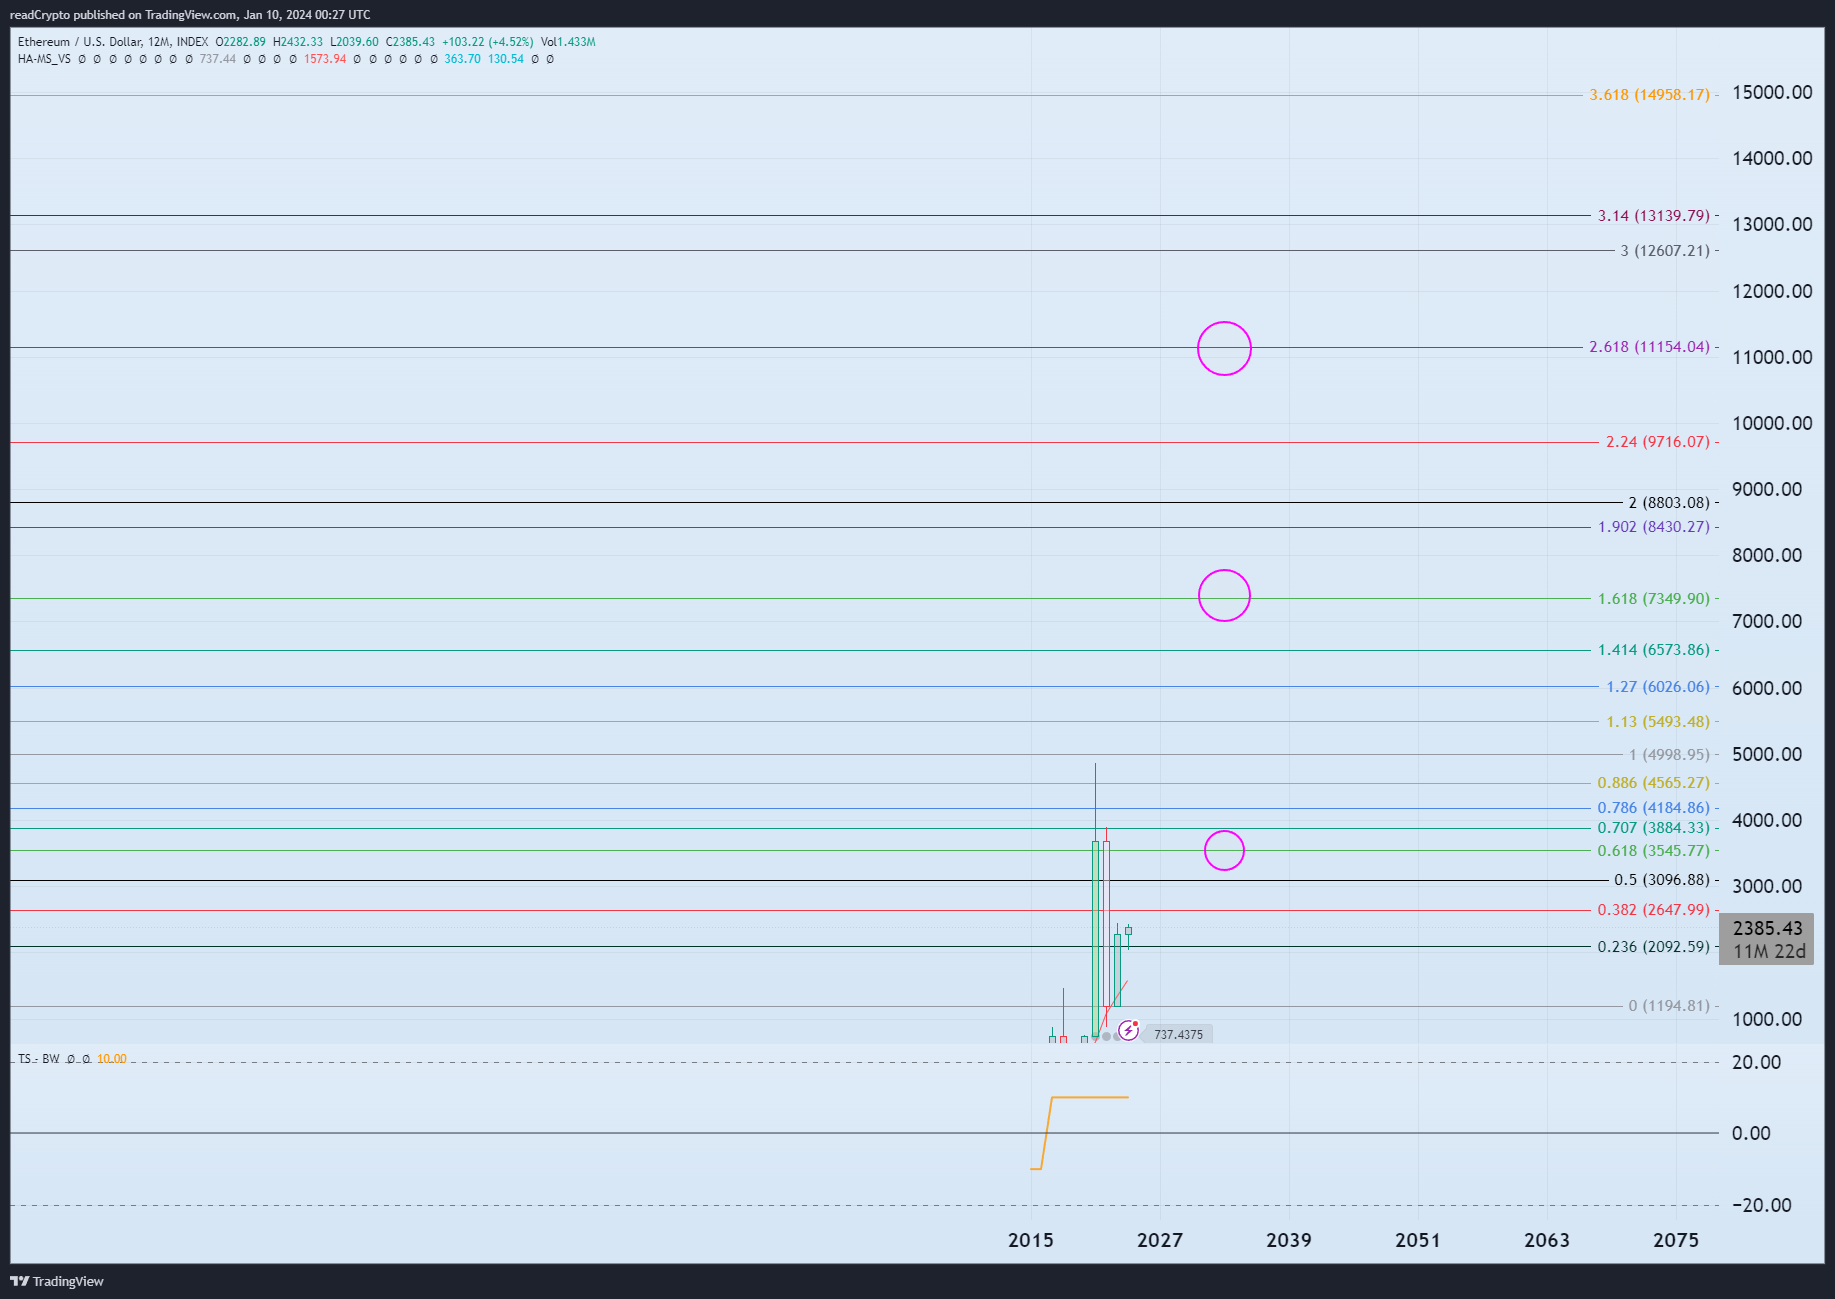This screenshot has width=1835, height=1299.
Task: Click the L2039.60 low value
Action: tap(354, 42)
